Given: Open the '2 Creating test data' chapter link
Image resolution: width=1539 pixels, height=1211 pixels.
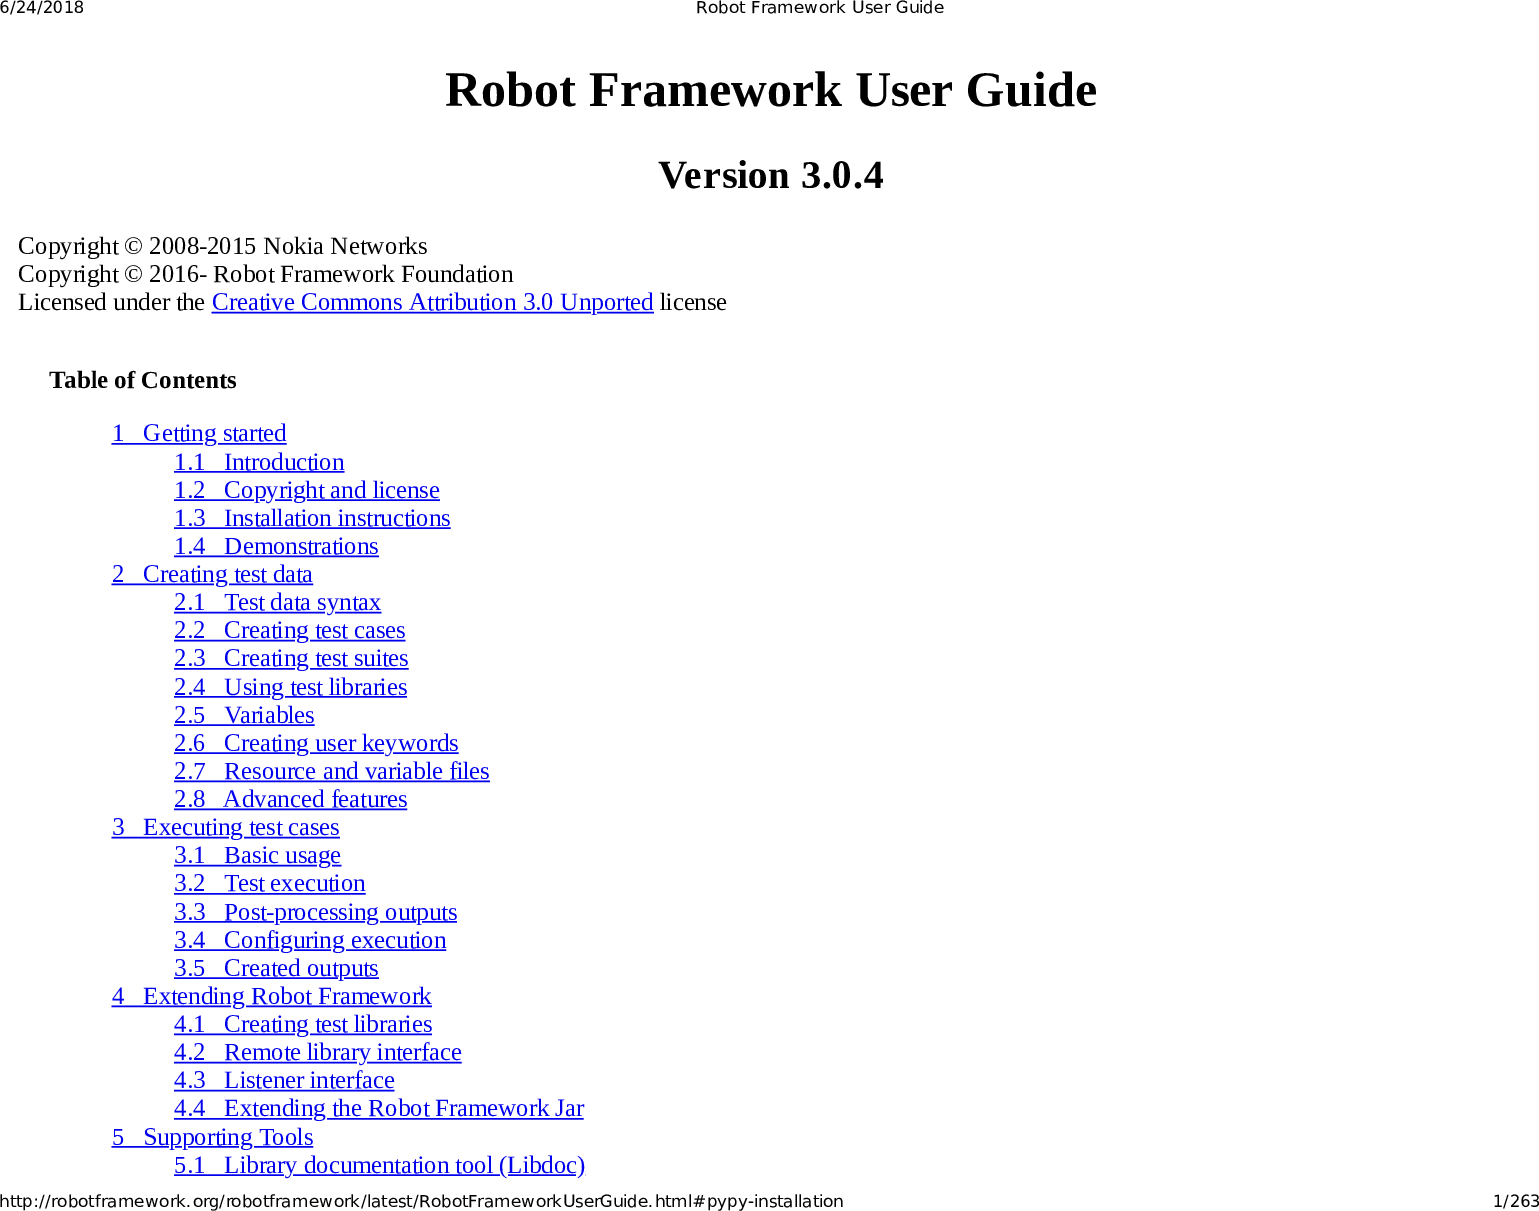Looking at the screenshot, I should [x=212, y=574].
